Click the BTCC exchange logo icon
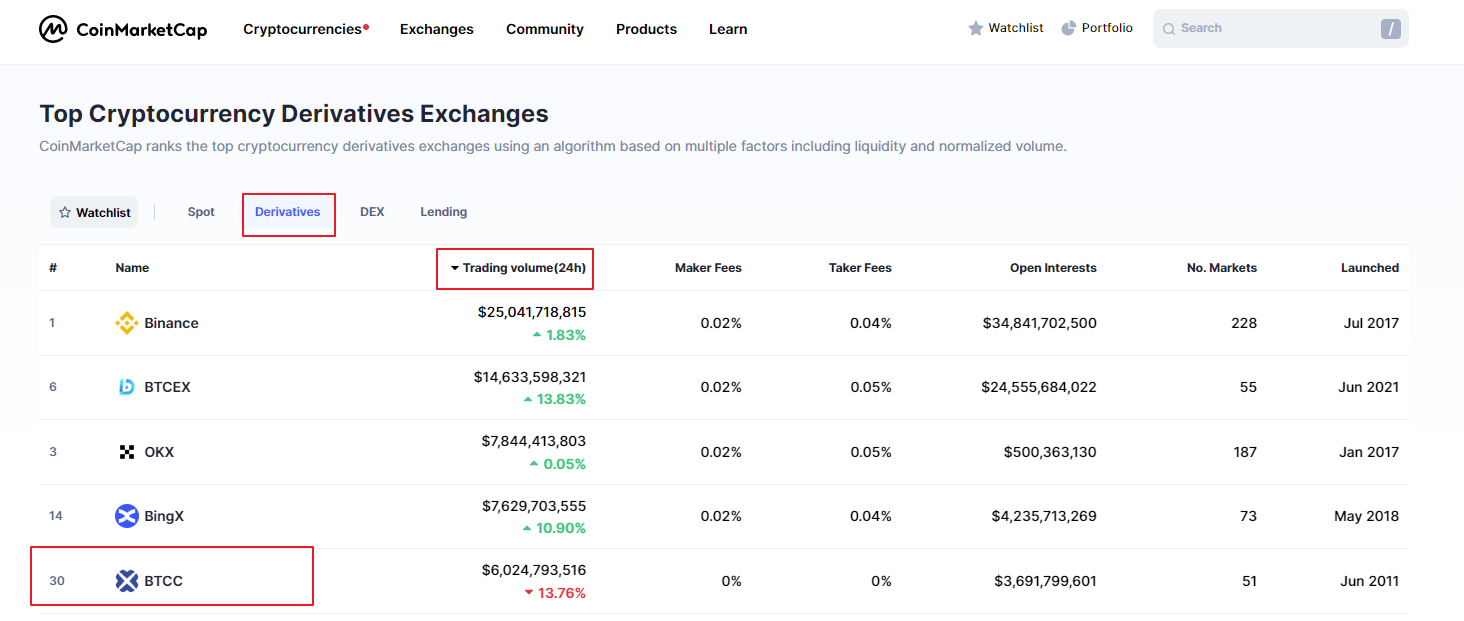 point(126,581)
